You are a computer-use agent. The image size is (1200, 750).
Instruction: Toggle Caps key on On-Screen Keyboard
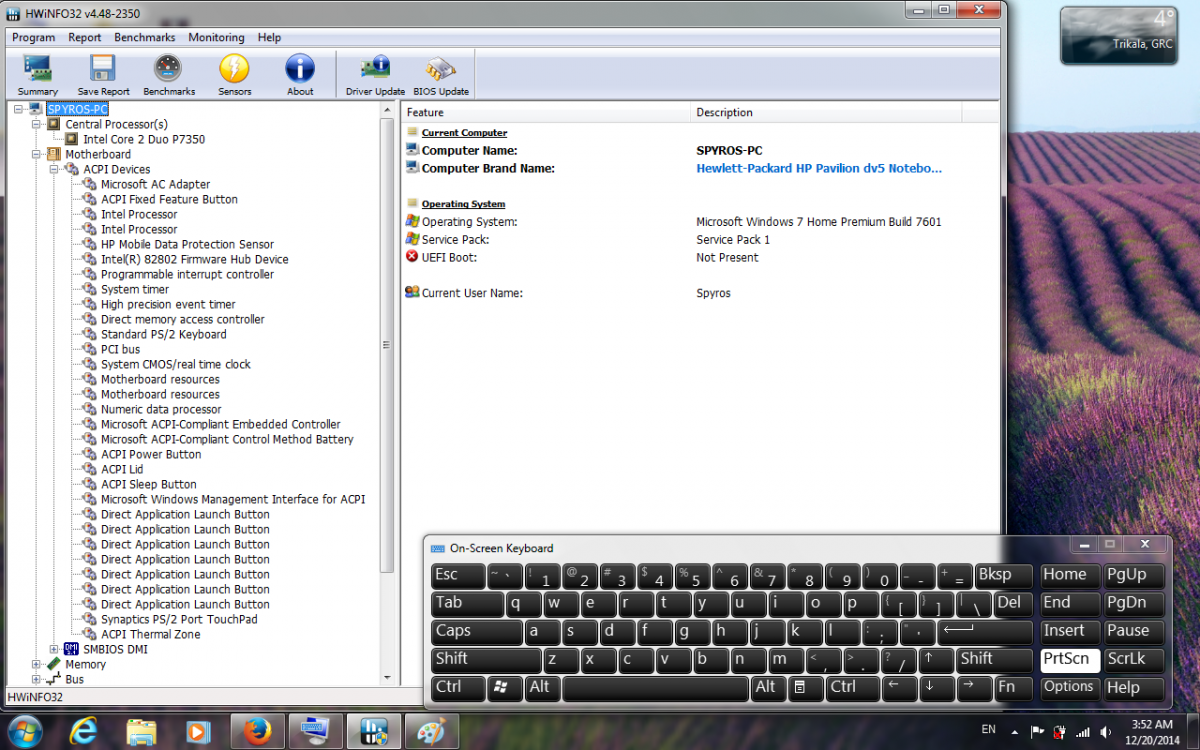click(477, 631)
